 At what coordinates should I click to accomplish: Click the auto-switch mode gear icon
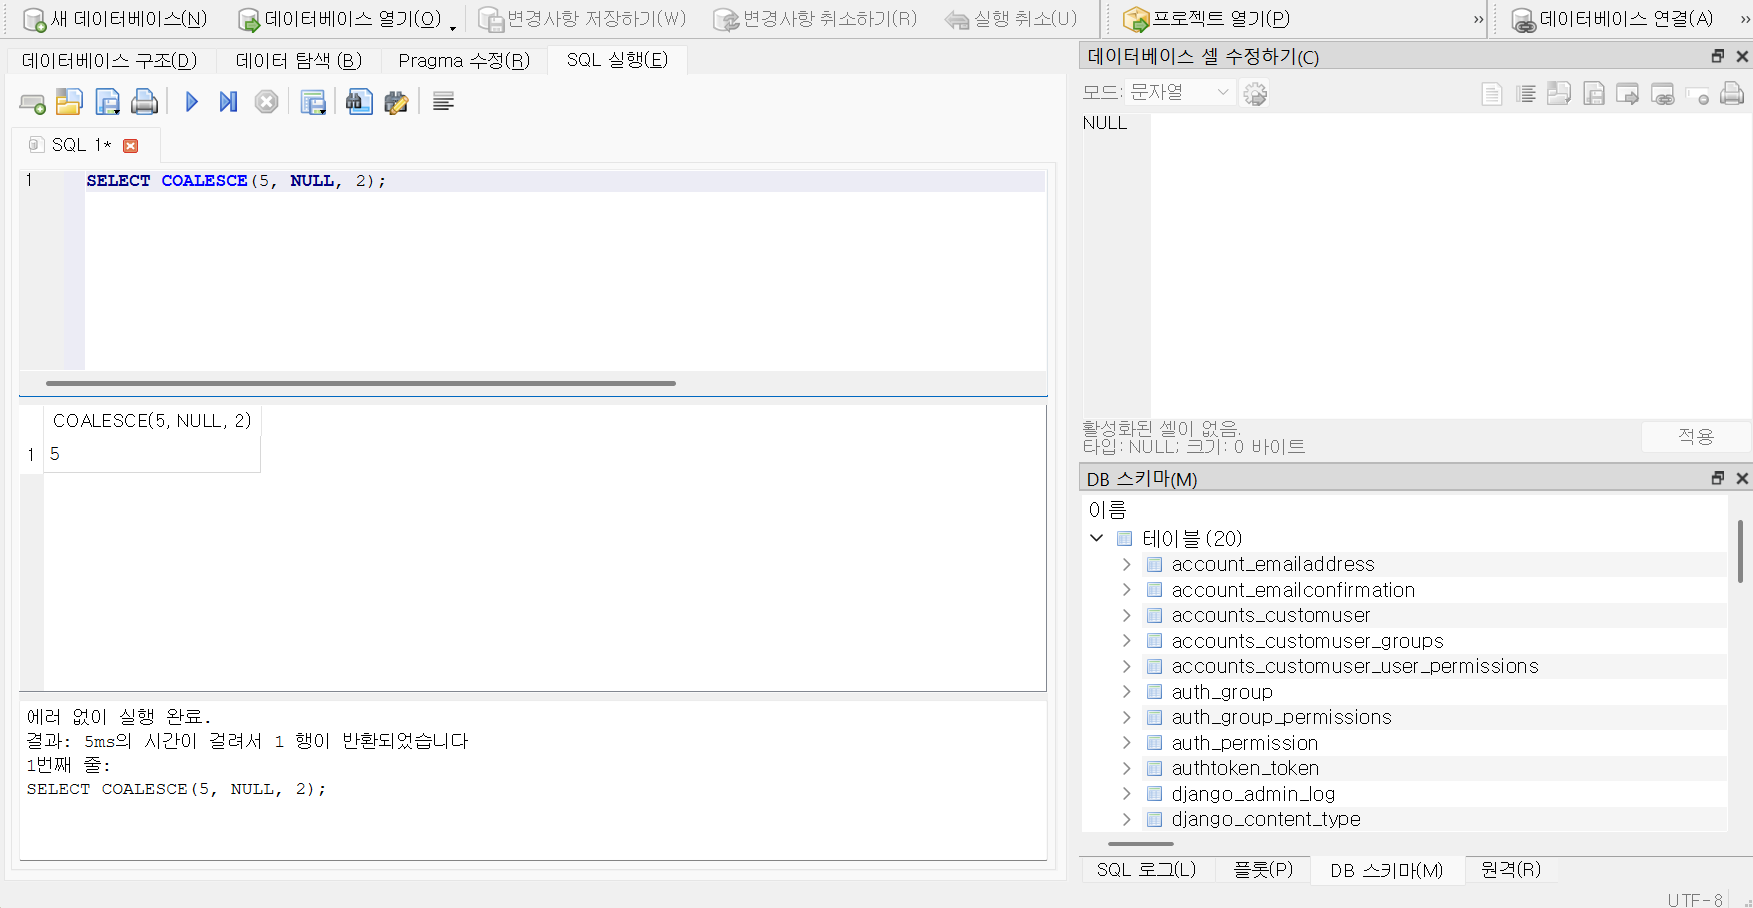pos(1255,94)
